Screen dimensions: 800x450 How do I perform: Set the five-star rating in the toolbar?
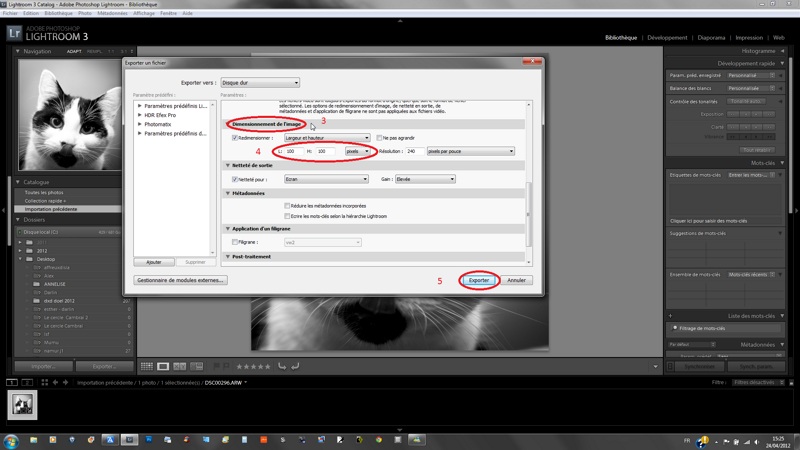coord(267,366)
